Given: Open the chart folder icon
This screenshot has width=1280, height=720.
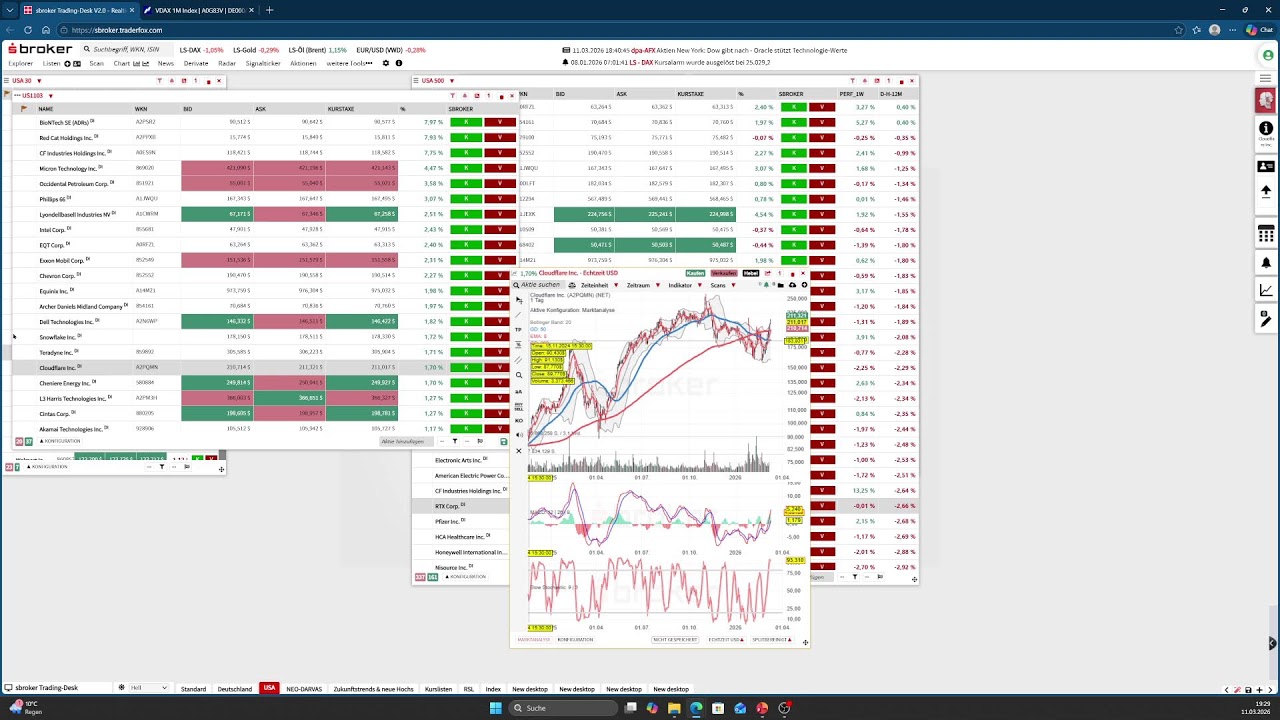Looking at the screenshot, I should [x=780, y=285].
